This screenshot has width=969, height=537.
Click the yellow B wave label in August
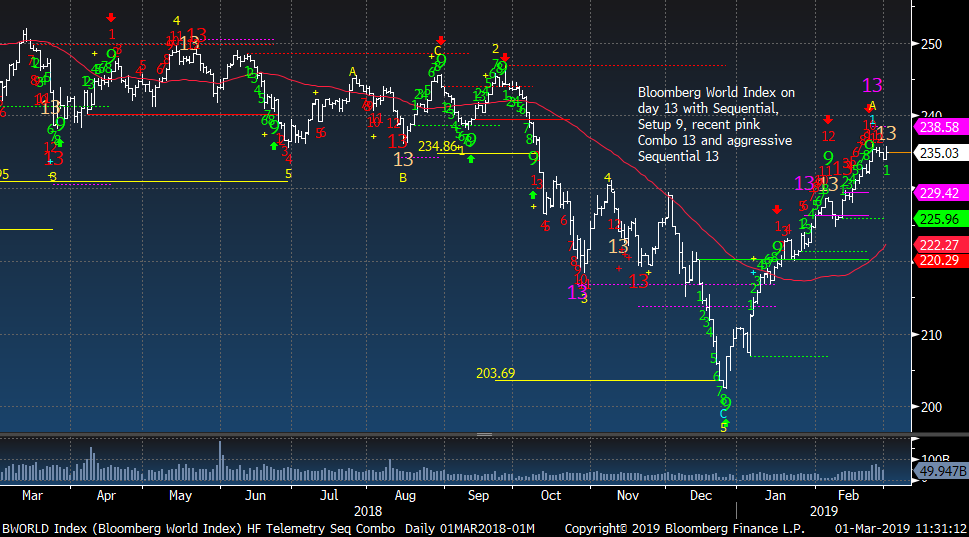pyautogui.click(x=403, y=178)
